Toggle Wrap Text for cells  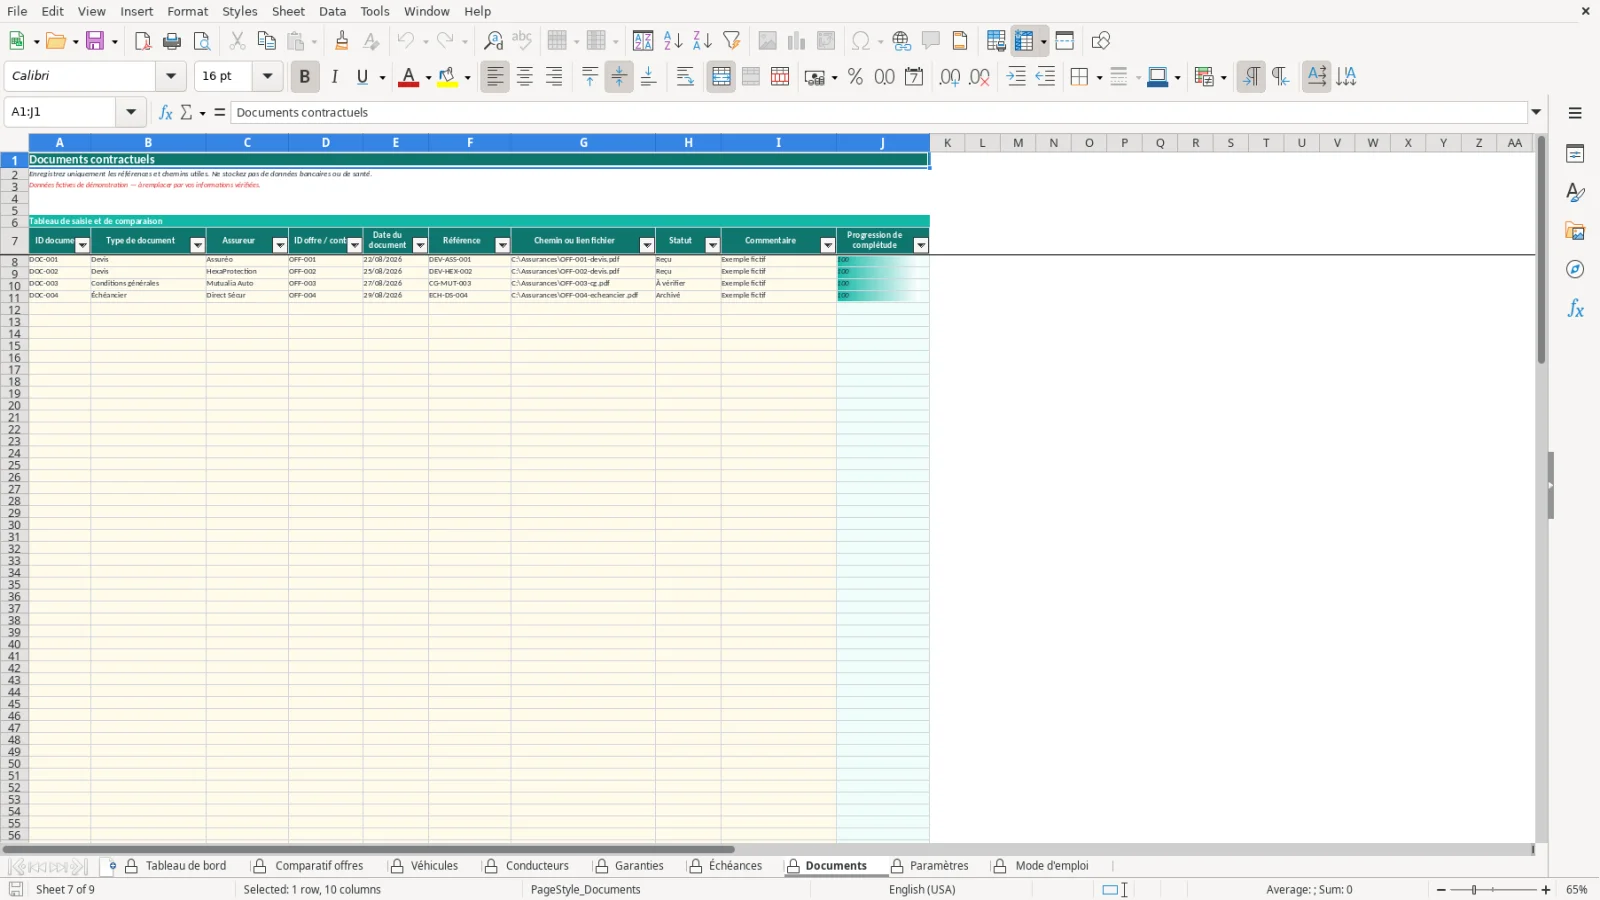point(685,77)
